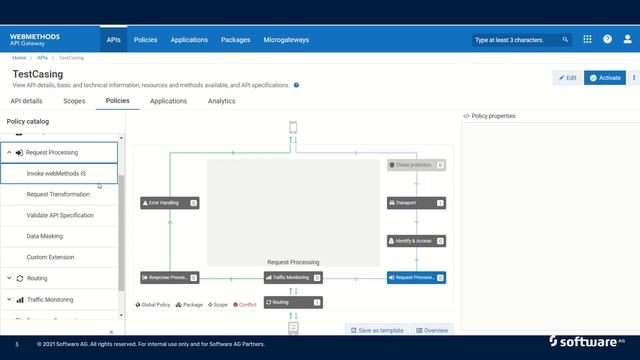
Task: Select the Threat protection stage node
Action: (416, 165)
